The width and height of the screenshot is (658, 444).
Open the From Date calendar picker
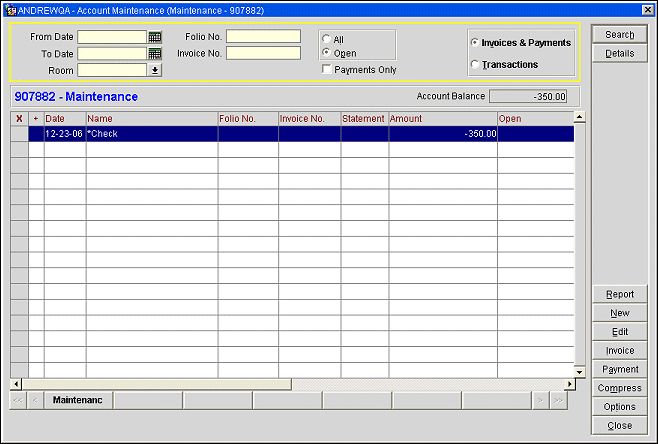154,37
